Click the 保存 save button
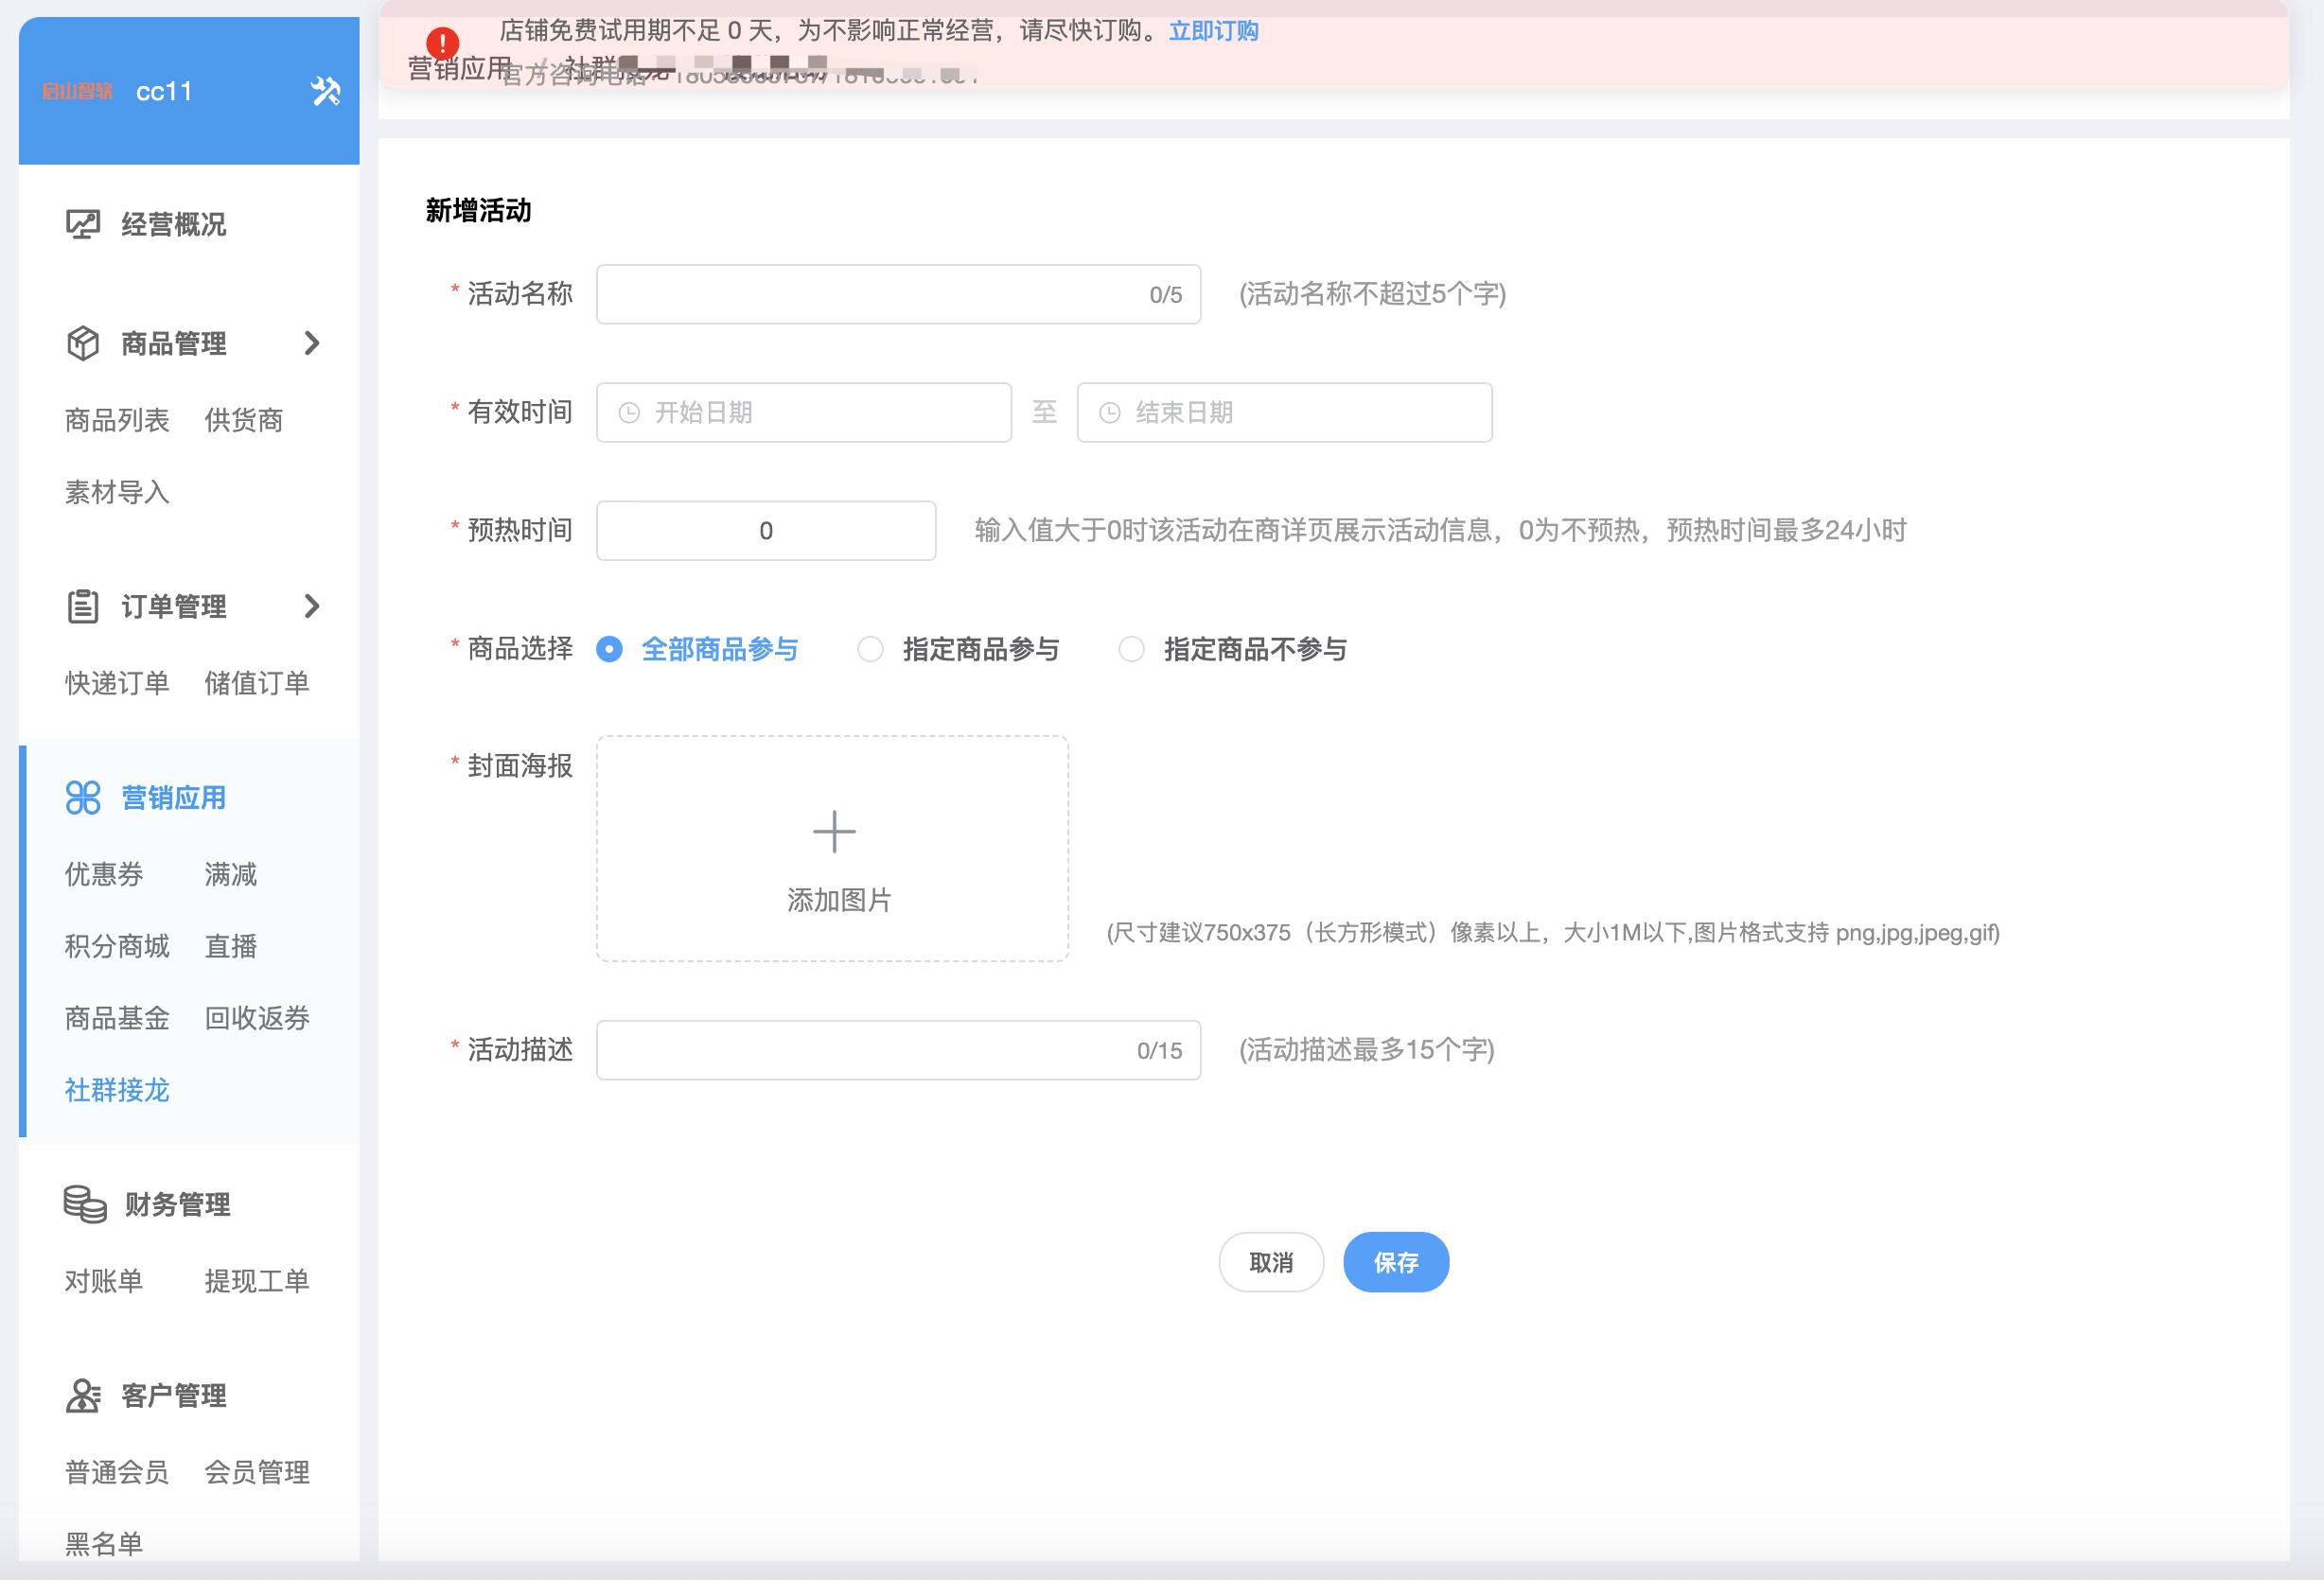2324x1580 pixels. pyautogui.click(x=1396, y=1262)
